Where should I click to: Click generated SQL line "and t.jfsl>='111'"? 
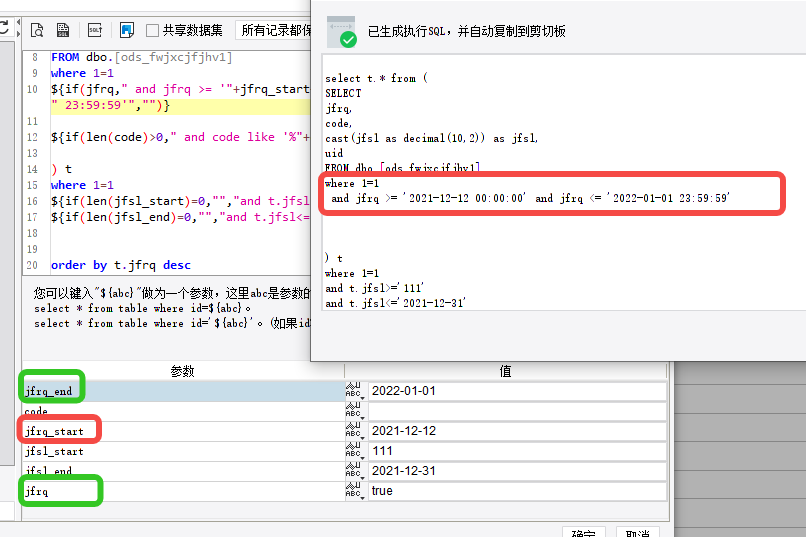click(x=374, y=288)
